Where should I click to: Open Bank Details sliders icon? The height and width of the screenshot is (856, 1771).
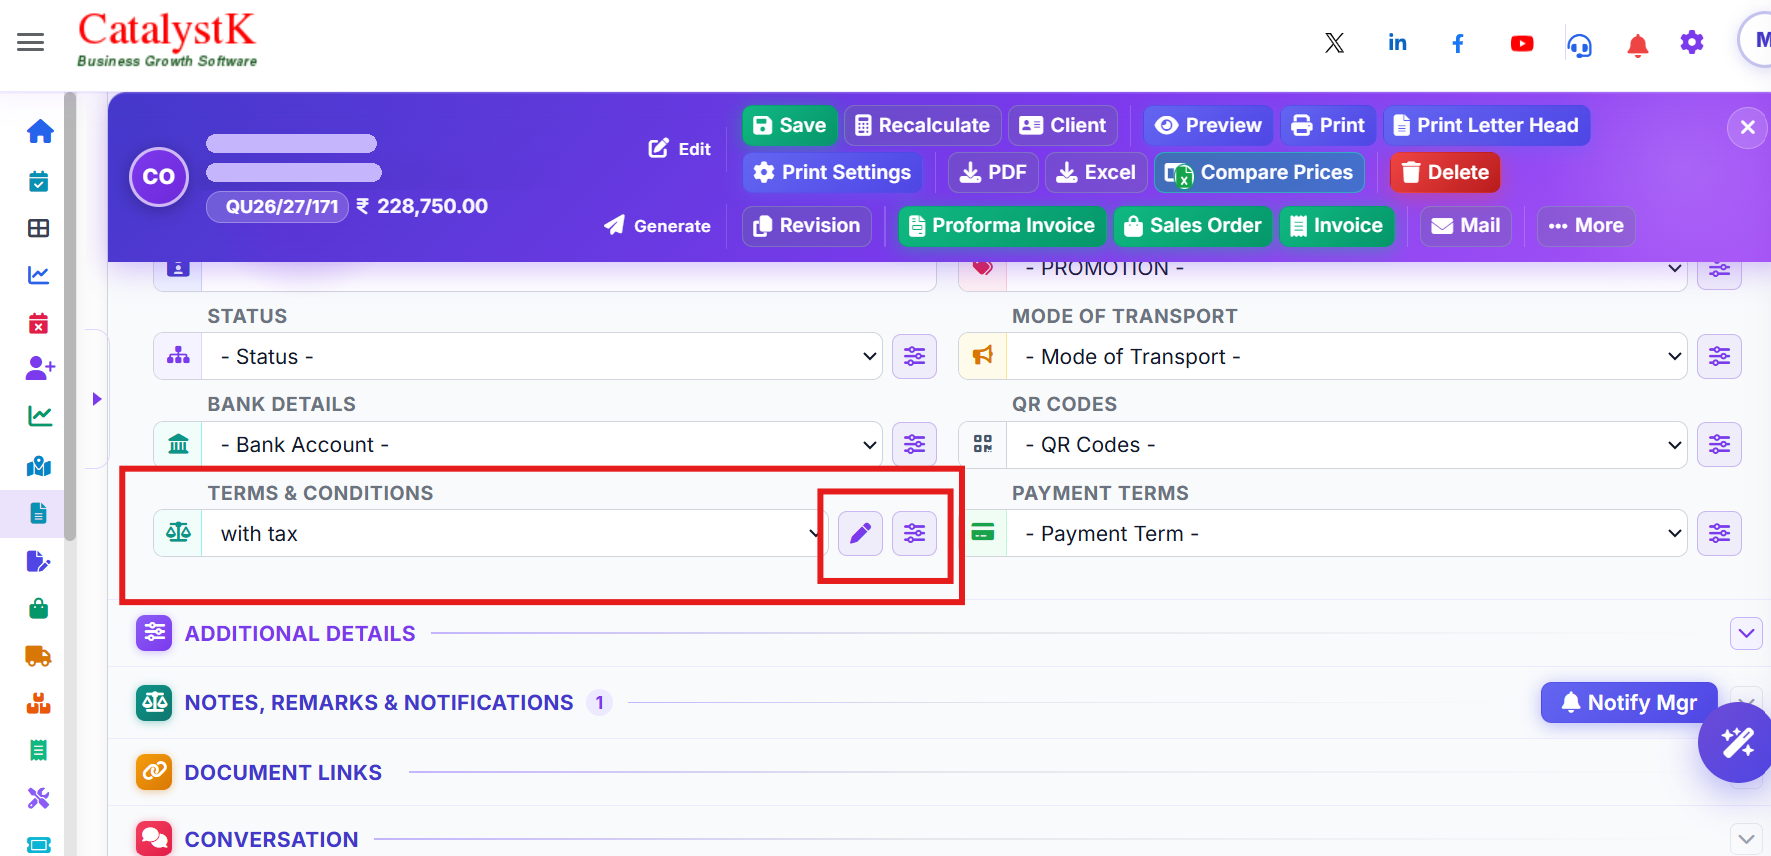tap(914, 444)
